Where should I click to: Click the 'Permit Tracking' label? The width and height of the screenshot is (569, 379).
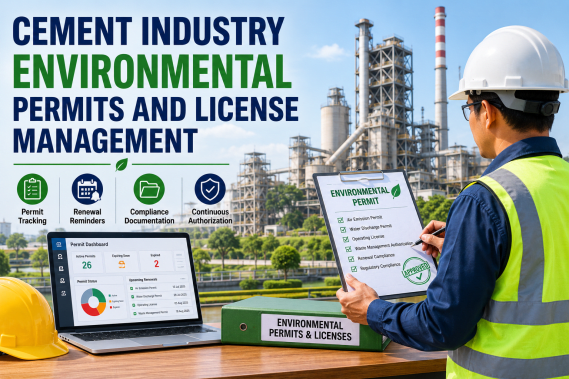point(32,216)
